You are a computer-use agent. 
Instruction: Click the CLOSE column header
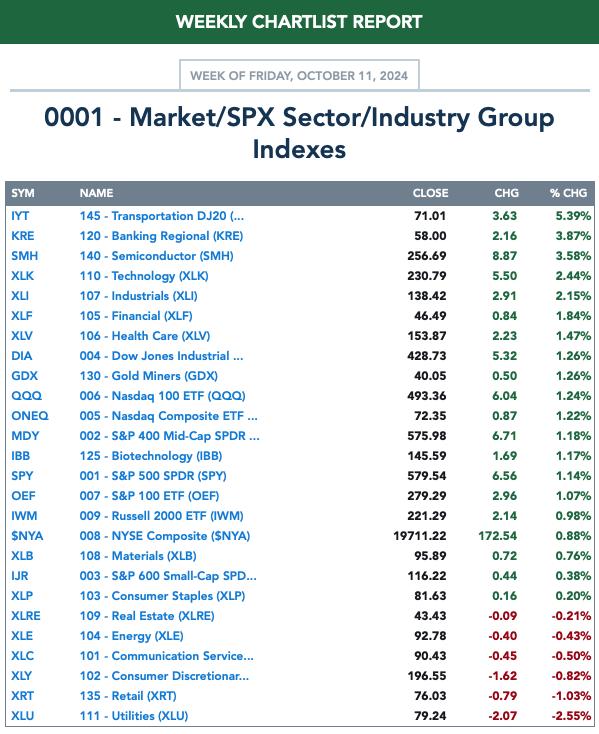click(431, 193)
